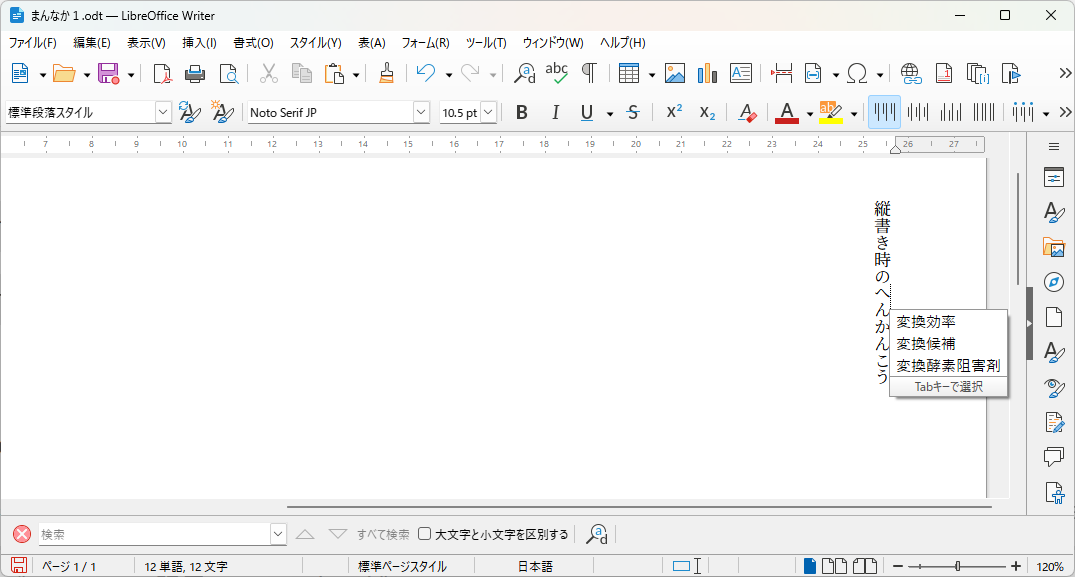The image size is (1075, 577).
Task: Open the 書式(O) menu
Action: (253, 42)
